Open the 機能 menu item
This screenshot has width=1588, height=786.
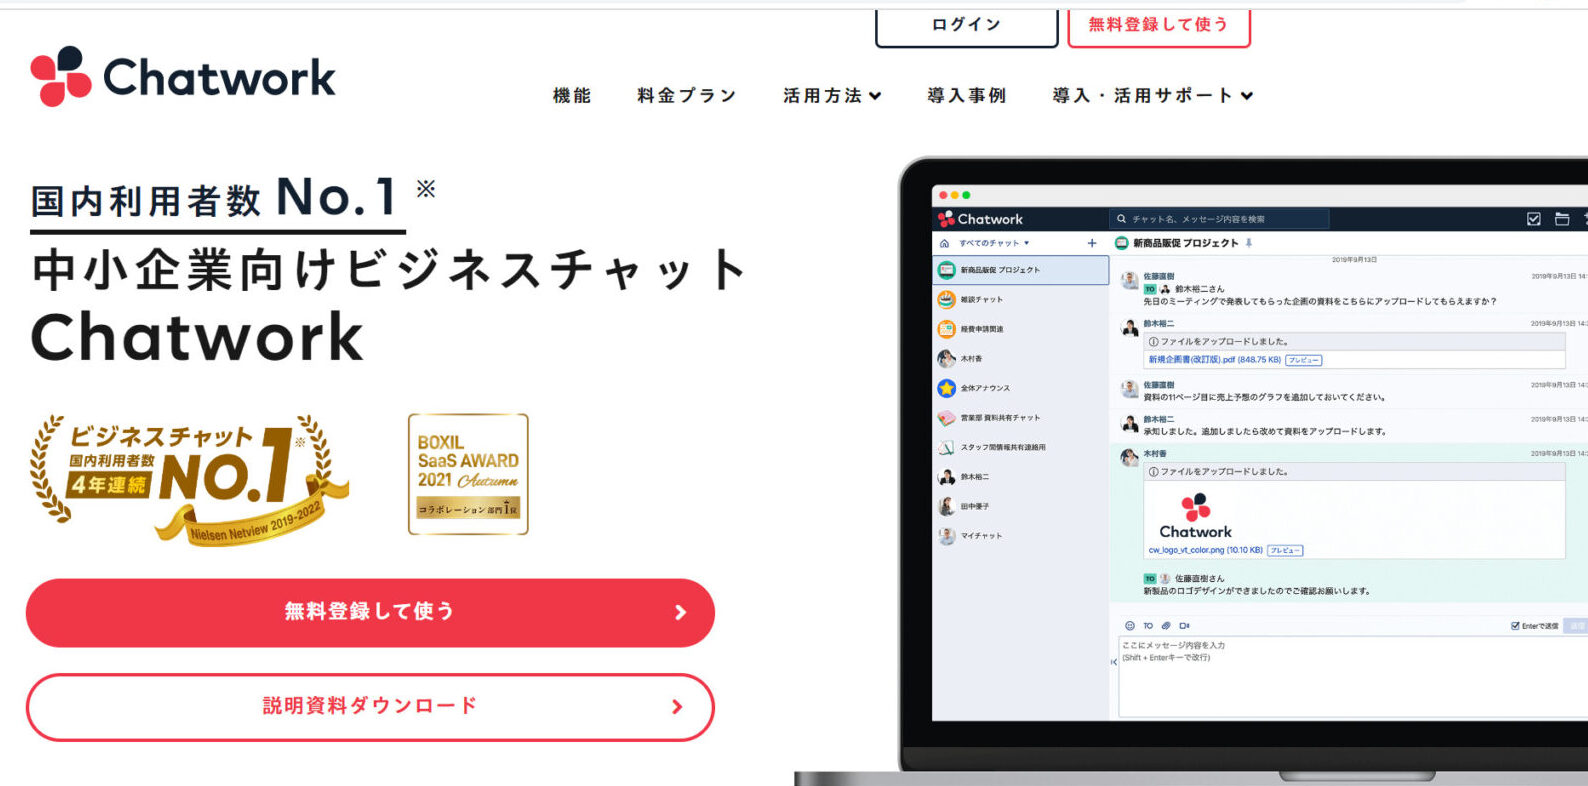tap(572, 96)
